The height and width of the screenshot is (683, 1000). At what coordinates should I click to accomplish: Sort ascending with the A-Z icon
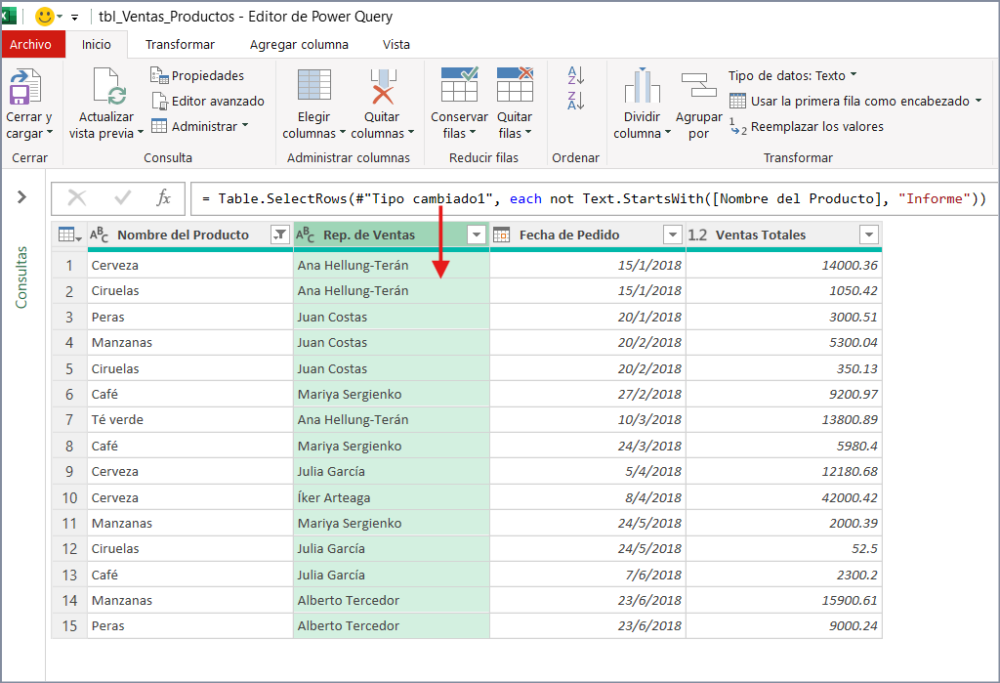576,75
